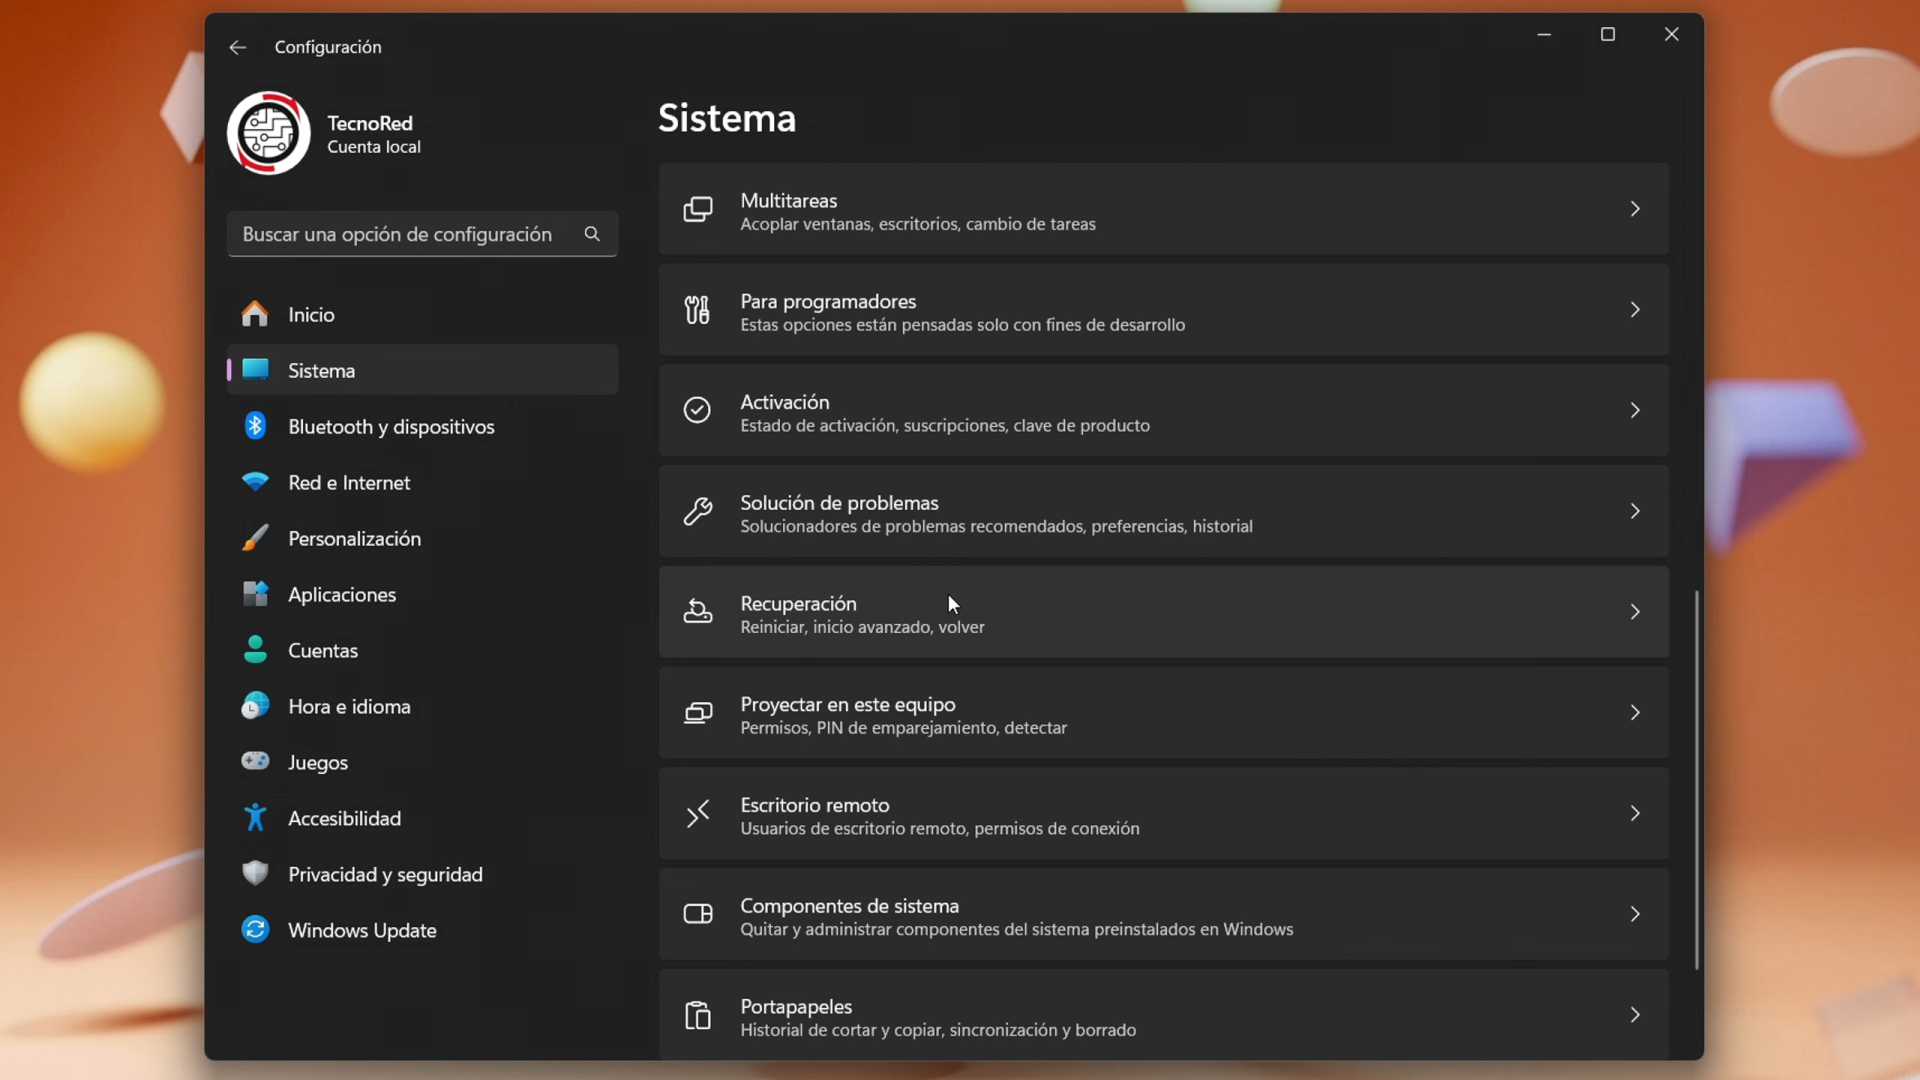Viewport: 1920px width, 1080px height.
Task: Navigate to Windows Update in the sidebar
Action: [x=362, y=930]
